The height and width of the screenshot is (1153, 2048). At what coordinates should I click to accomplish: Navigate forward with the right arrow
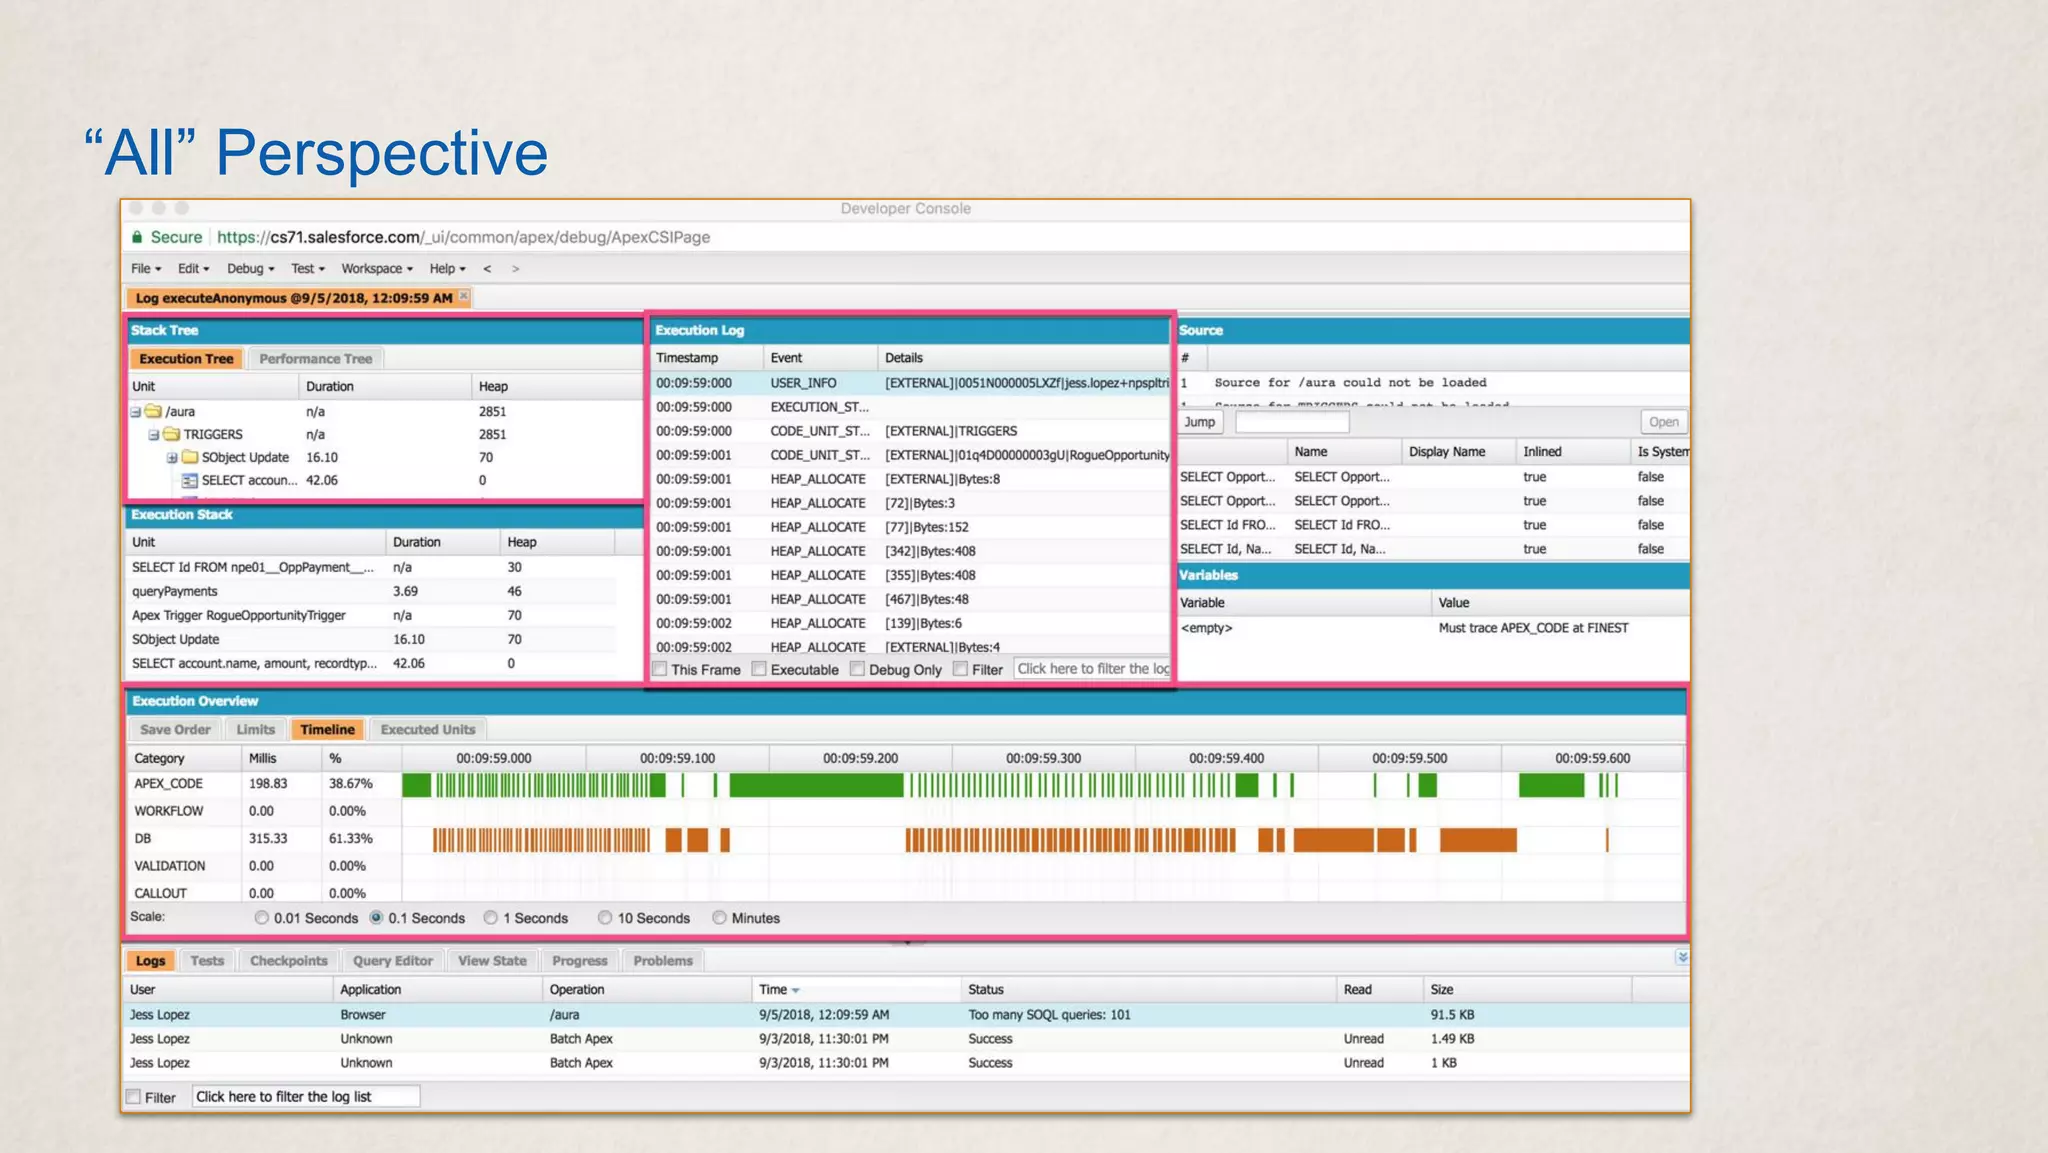515,268
